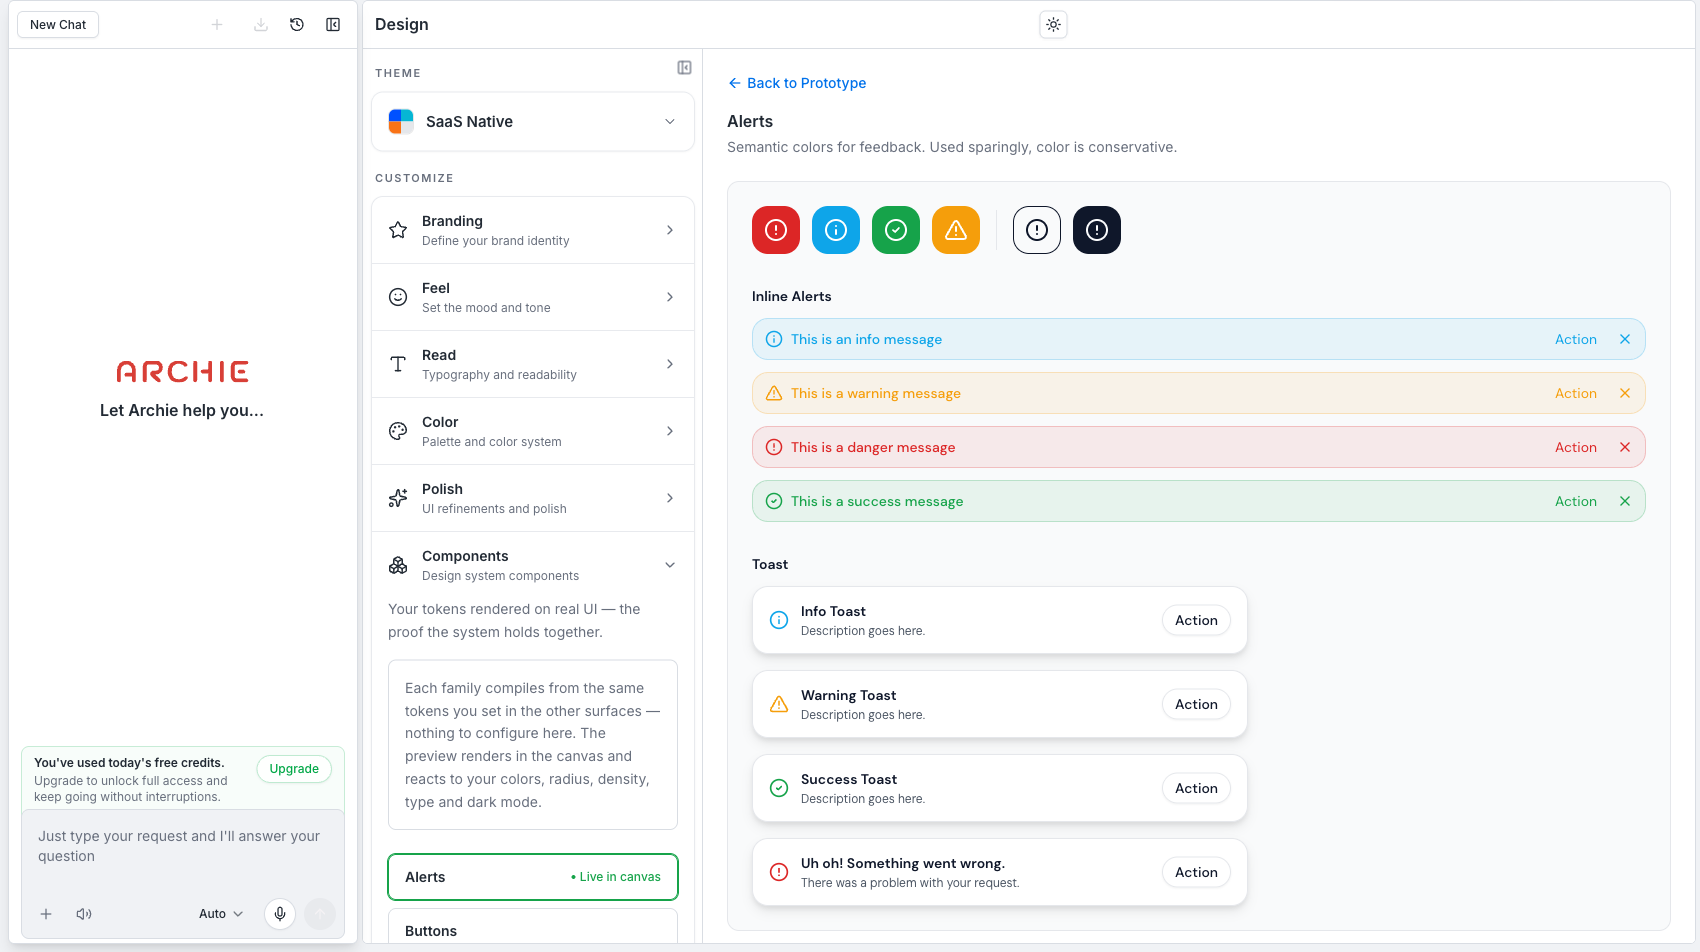Click Action on the danger message
This screenshot has width=1700, height=952.
[x=1576, y=447]
